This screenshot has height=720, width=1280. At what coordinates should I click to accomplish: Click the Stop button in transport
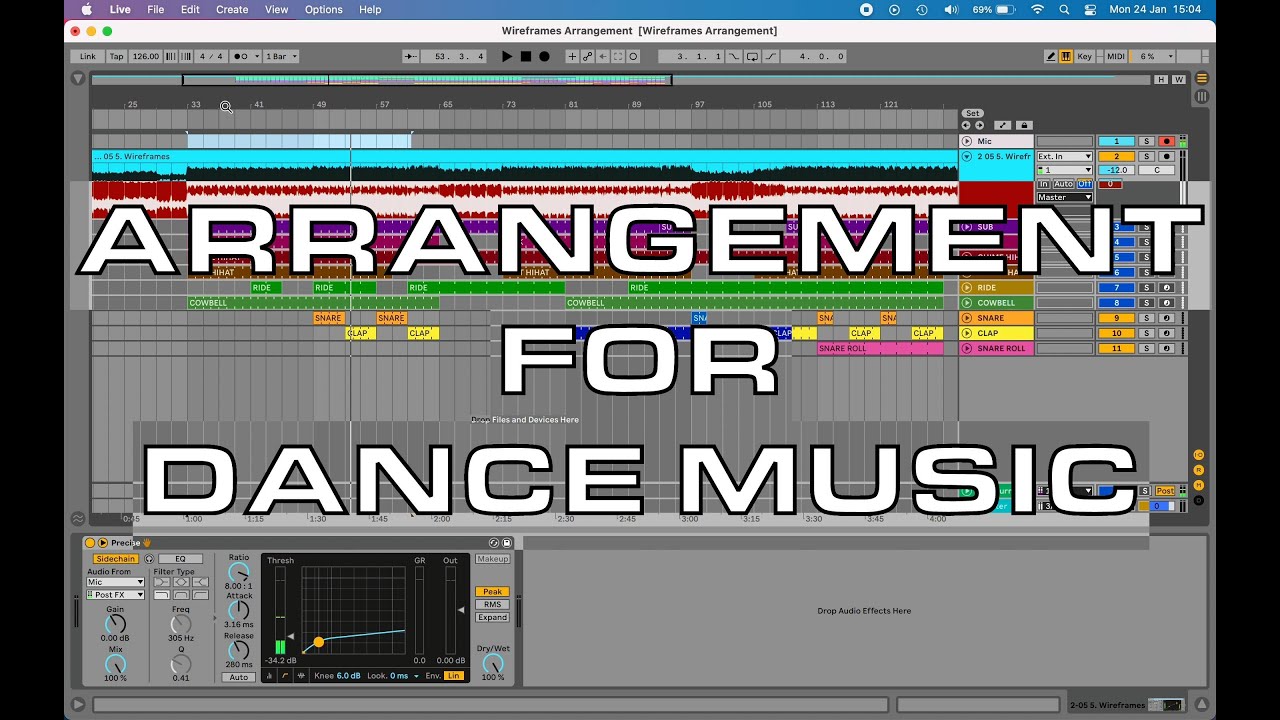pos(525,57)
